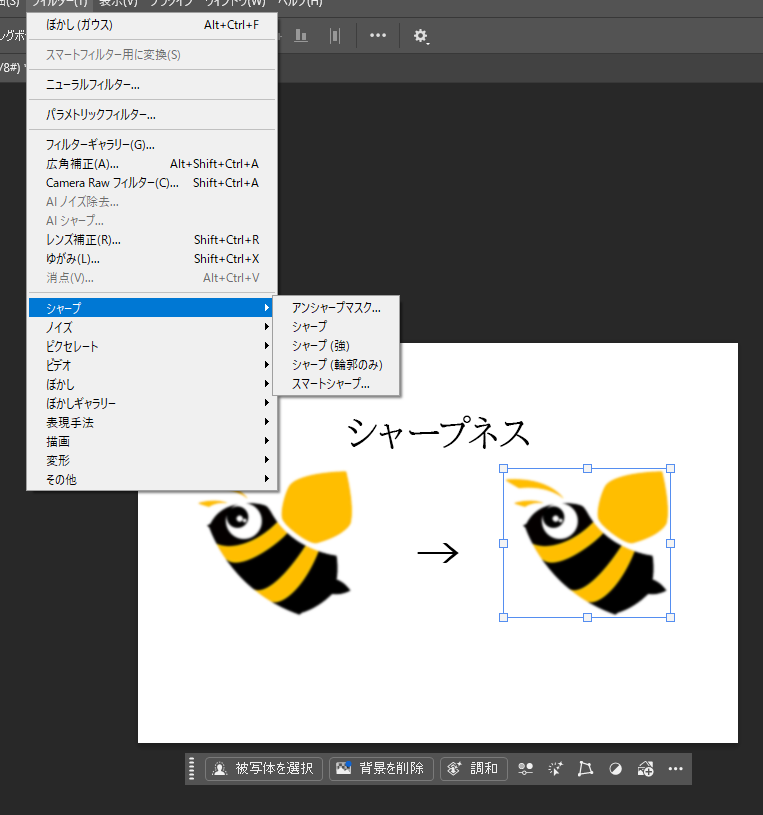Open Camera Raw フィルター from the menu
Image resolution: width=763 pixels, height=815 pixels.
(112, 183)
